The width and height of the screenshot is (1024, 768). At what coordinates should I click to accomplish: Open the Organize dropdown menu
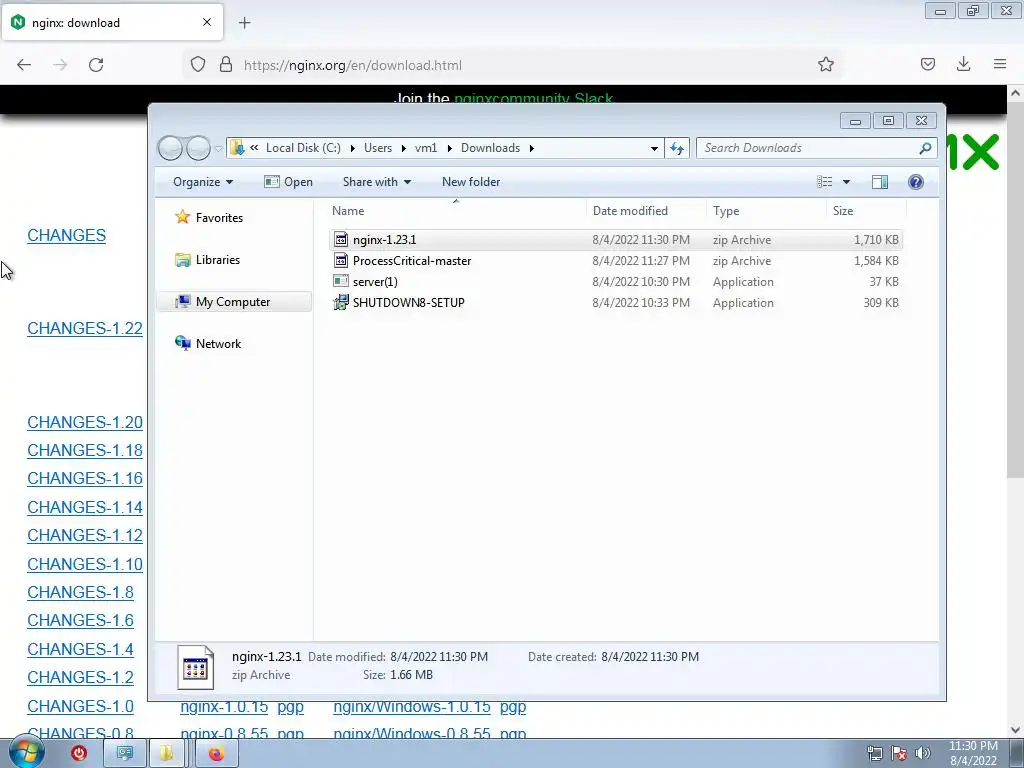coord(202,182)
